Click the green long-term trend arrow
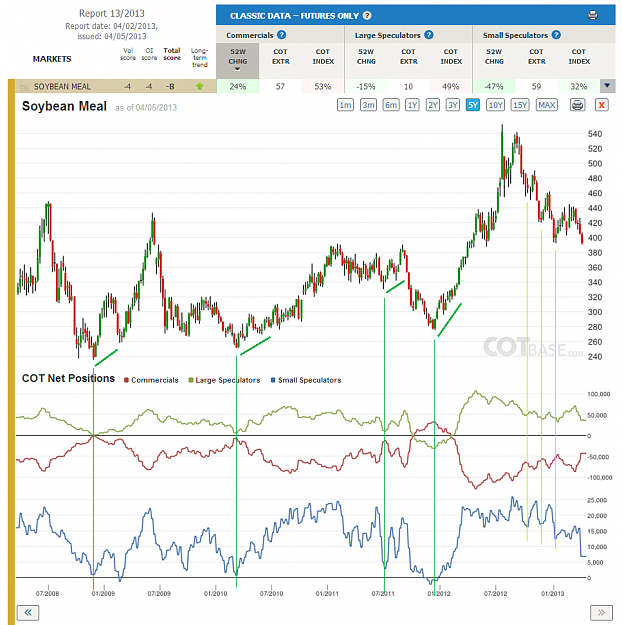This screenshot has height=625, width=622. 200,86
